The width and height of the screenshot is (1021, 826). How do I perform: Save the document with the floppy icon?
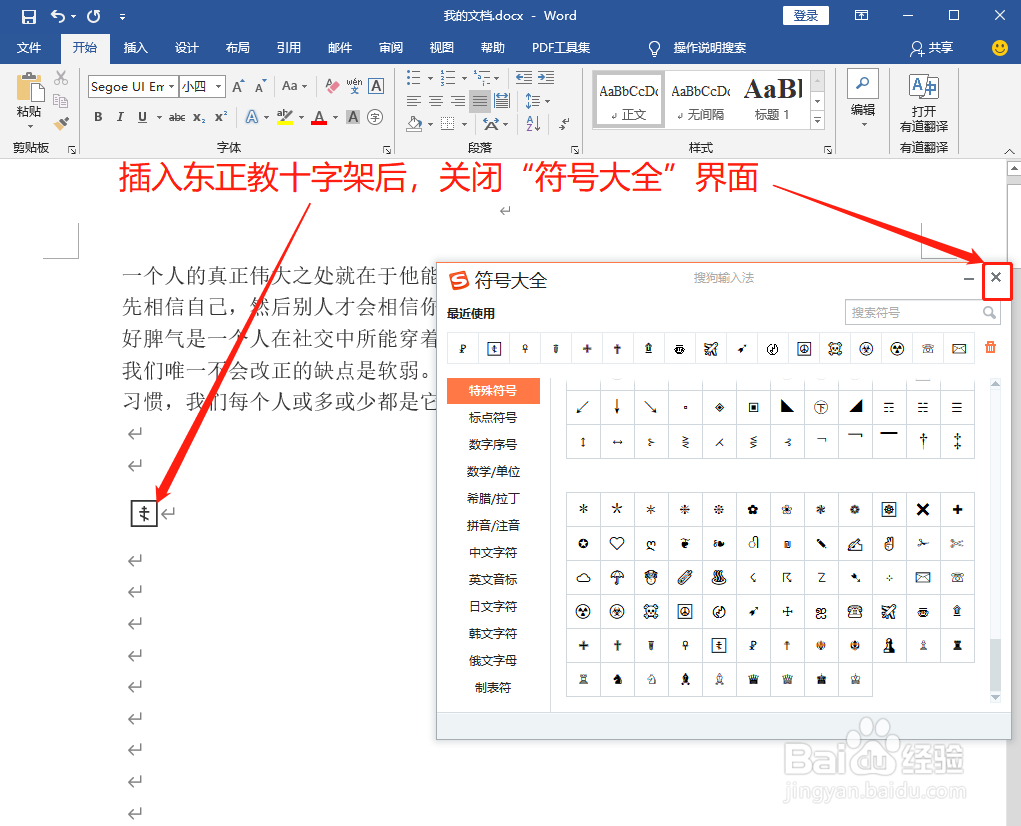[x=29, y=16]
